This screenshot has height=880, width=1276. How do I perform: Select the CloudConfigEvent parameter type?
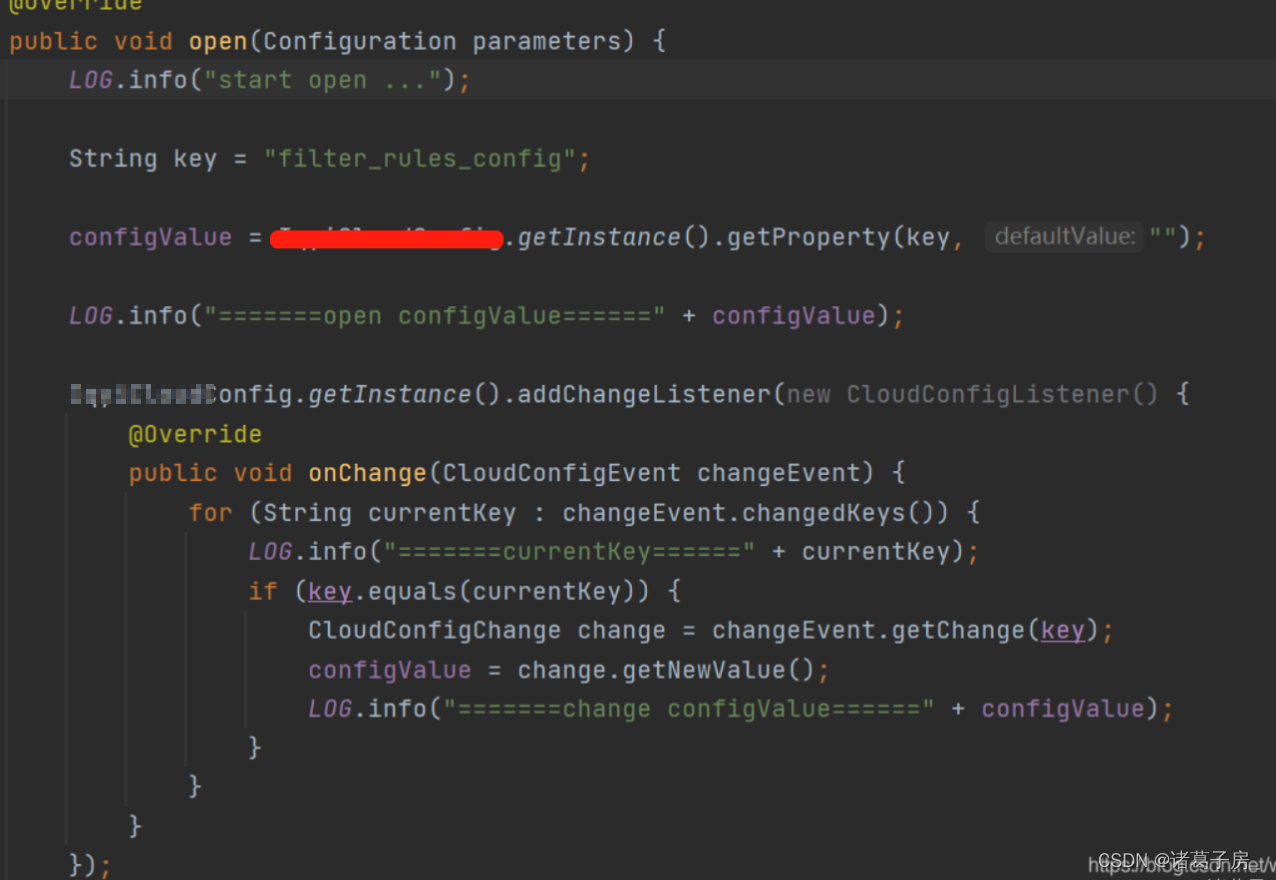(558, 472)
